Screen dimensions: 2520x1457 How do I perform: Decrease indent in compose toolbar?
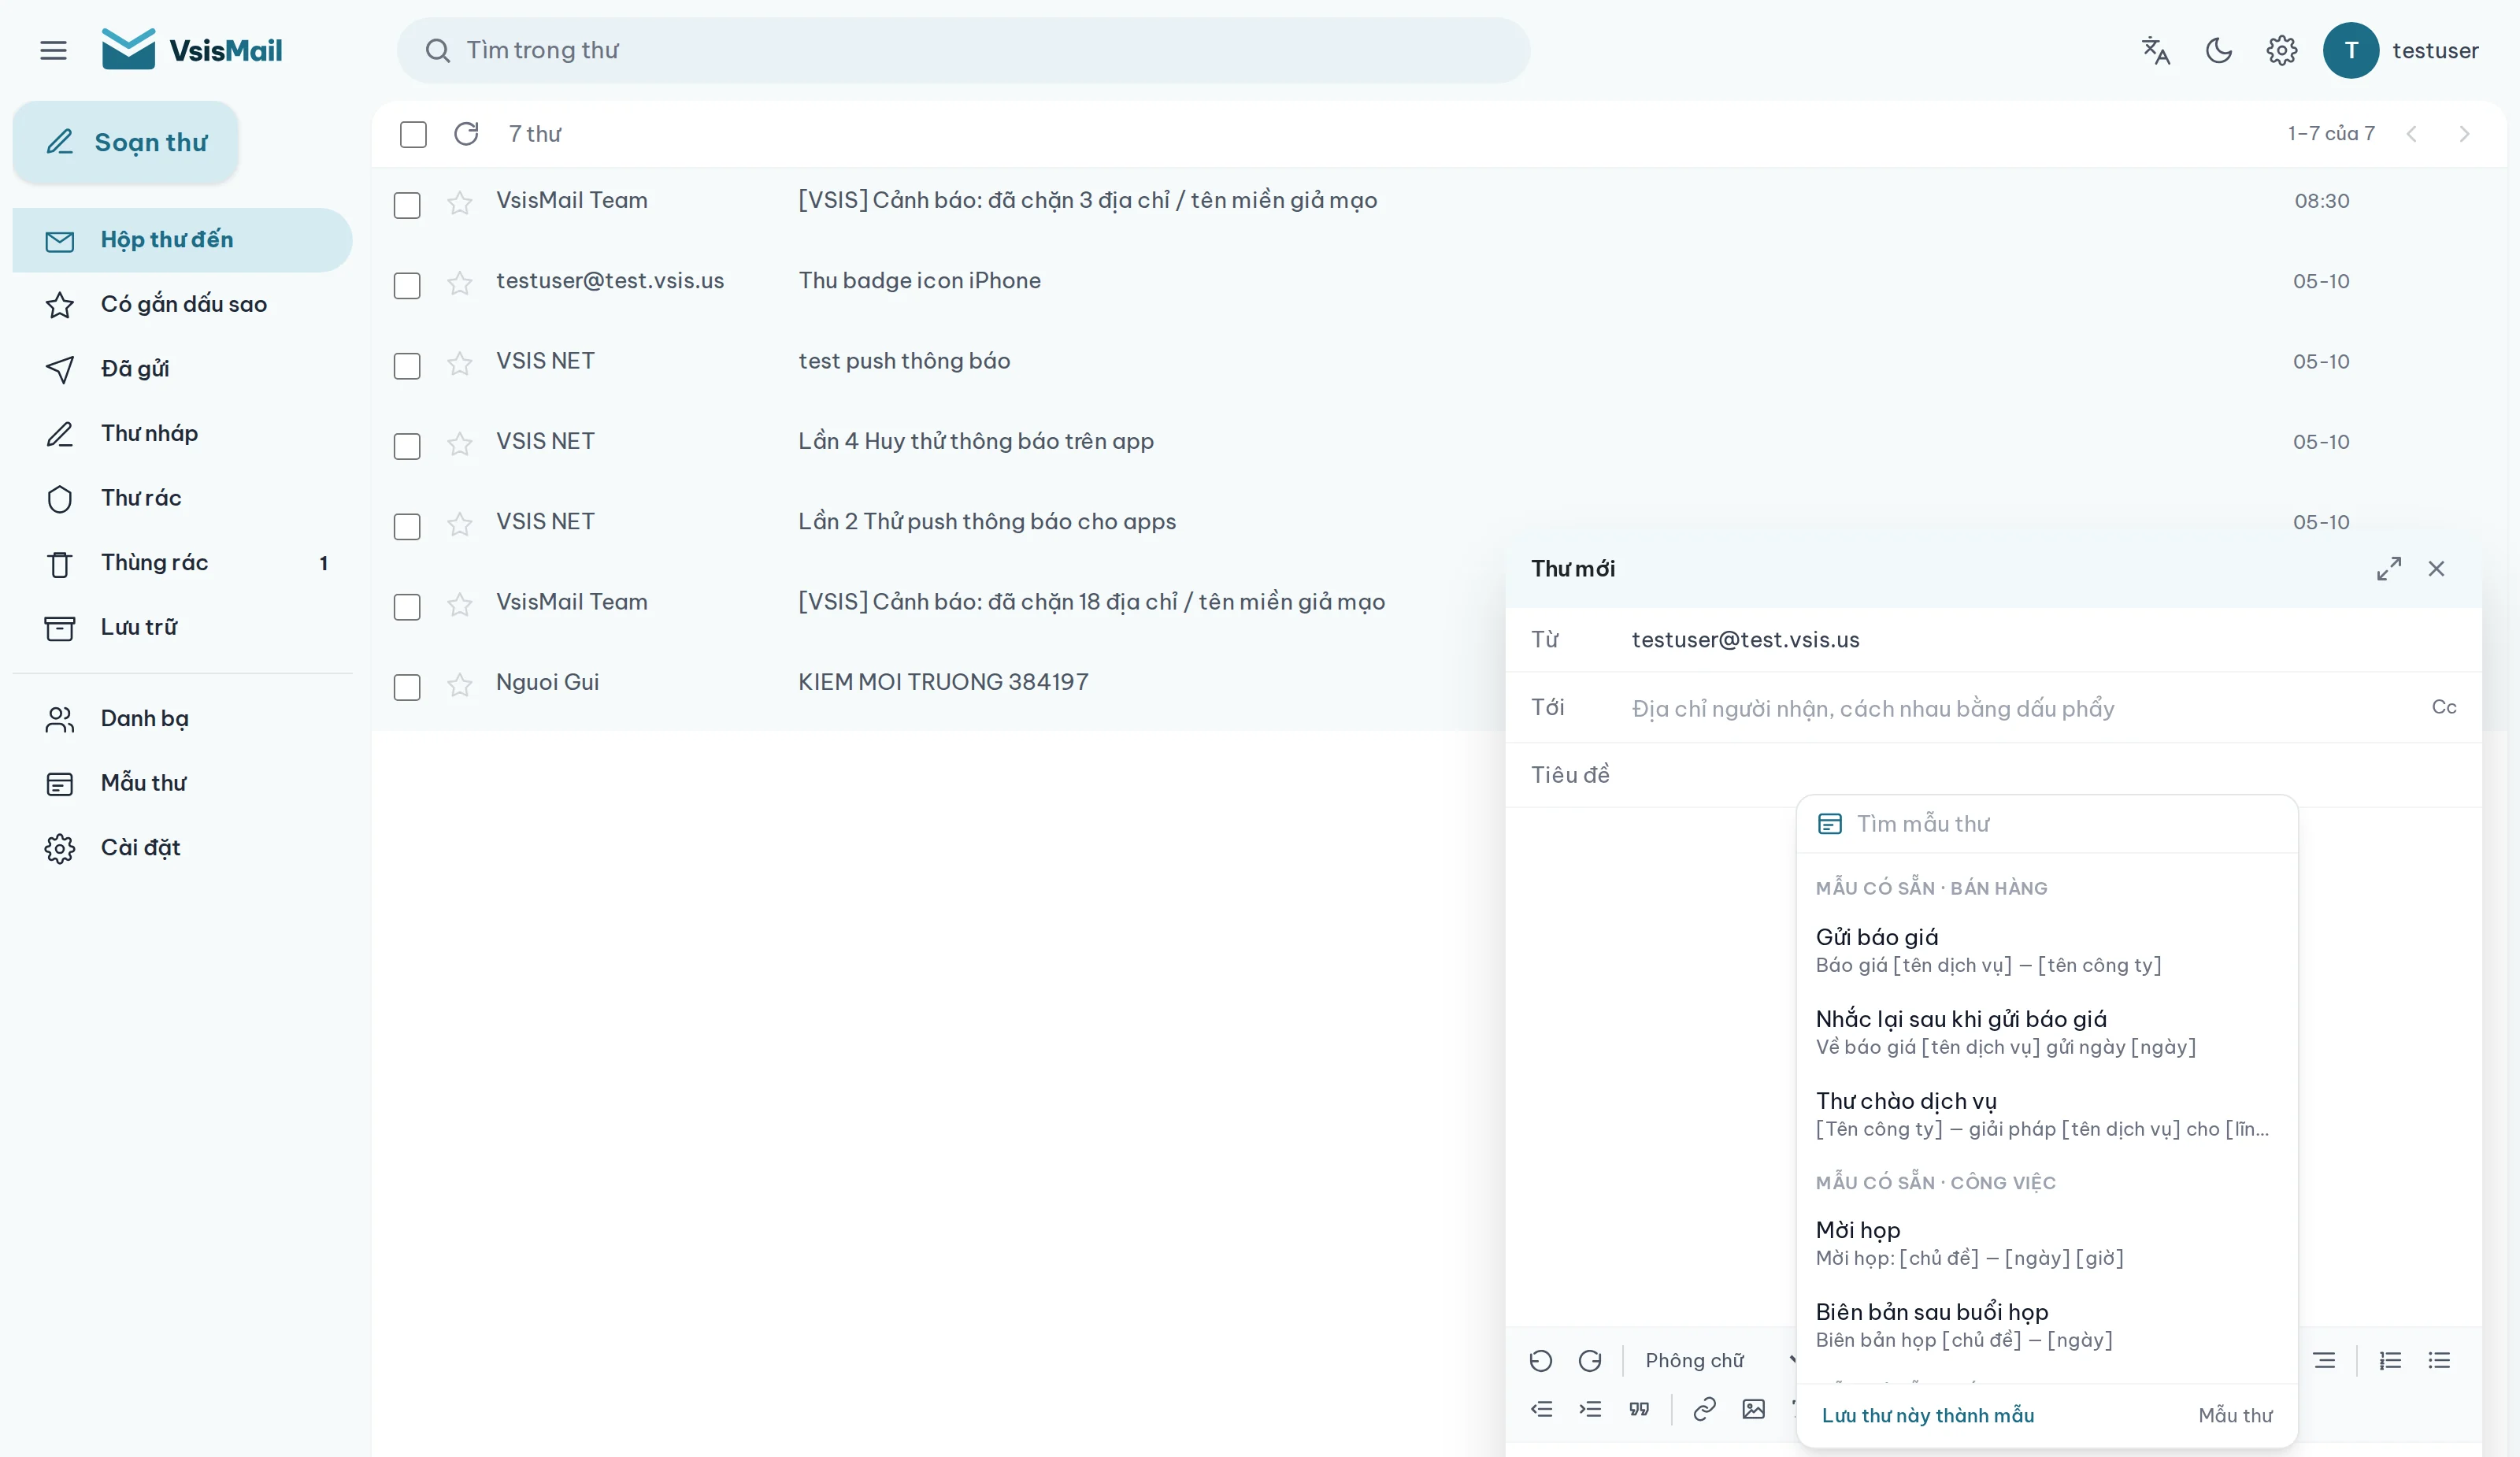coord(1541,1409)
